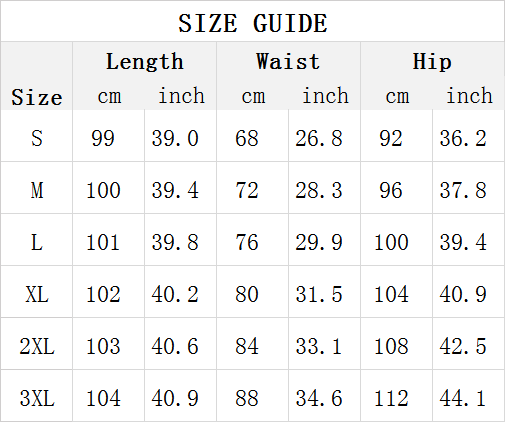Select the XL size row label
Screen dimensions: 505x422
37,295
